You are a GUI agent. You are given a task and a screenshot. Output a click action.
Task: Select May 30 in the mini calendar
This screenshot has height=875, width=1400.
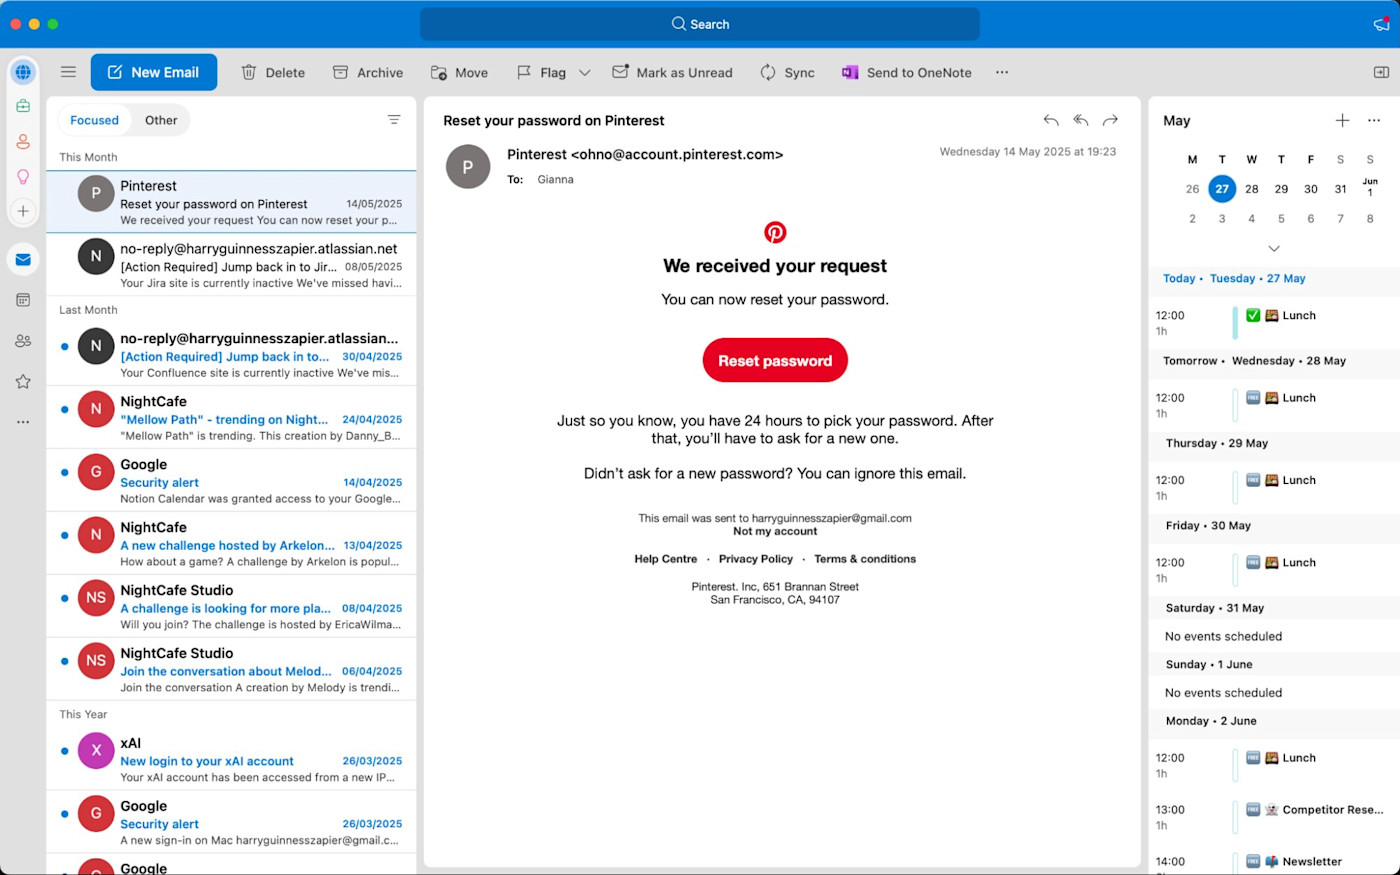tap(1311, 189)
